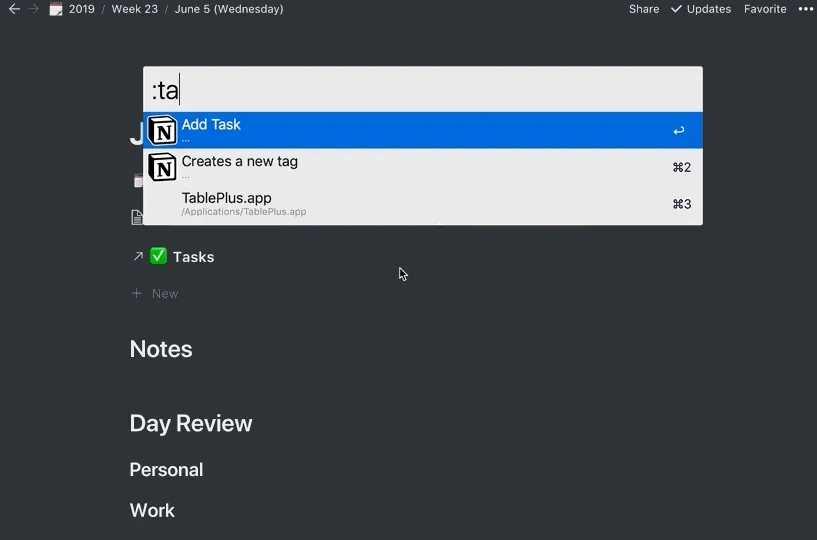Click the forward navigation arrow
Viewport: 817px width, 540px height.
point(33,9)
